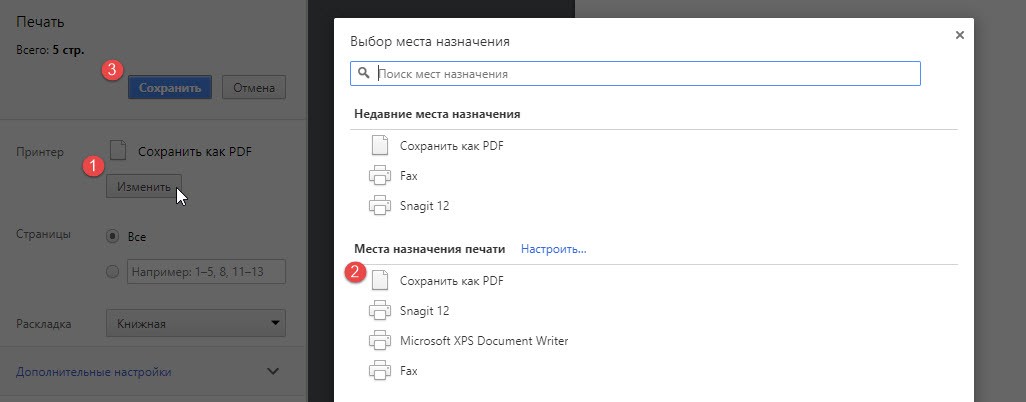Click printer icon beside Microsoft XPS Document Writer
This screenshot has height=402, width=1026.
380,340
